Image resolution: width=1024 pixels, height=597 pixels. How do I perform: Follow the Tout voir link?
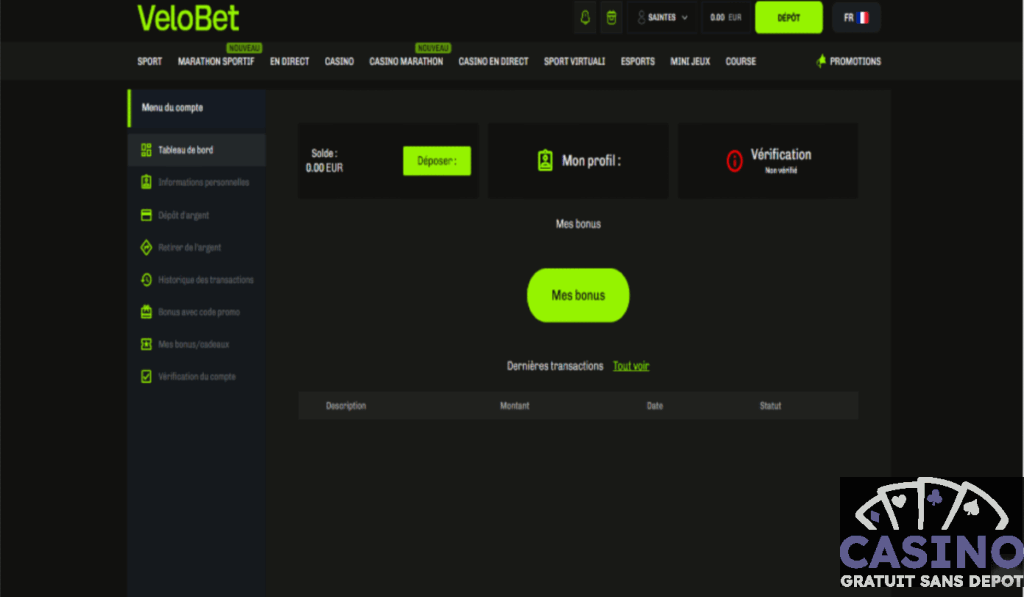pyautogui.click(x=631, y=366)
